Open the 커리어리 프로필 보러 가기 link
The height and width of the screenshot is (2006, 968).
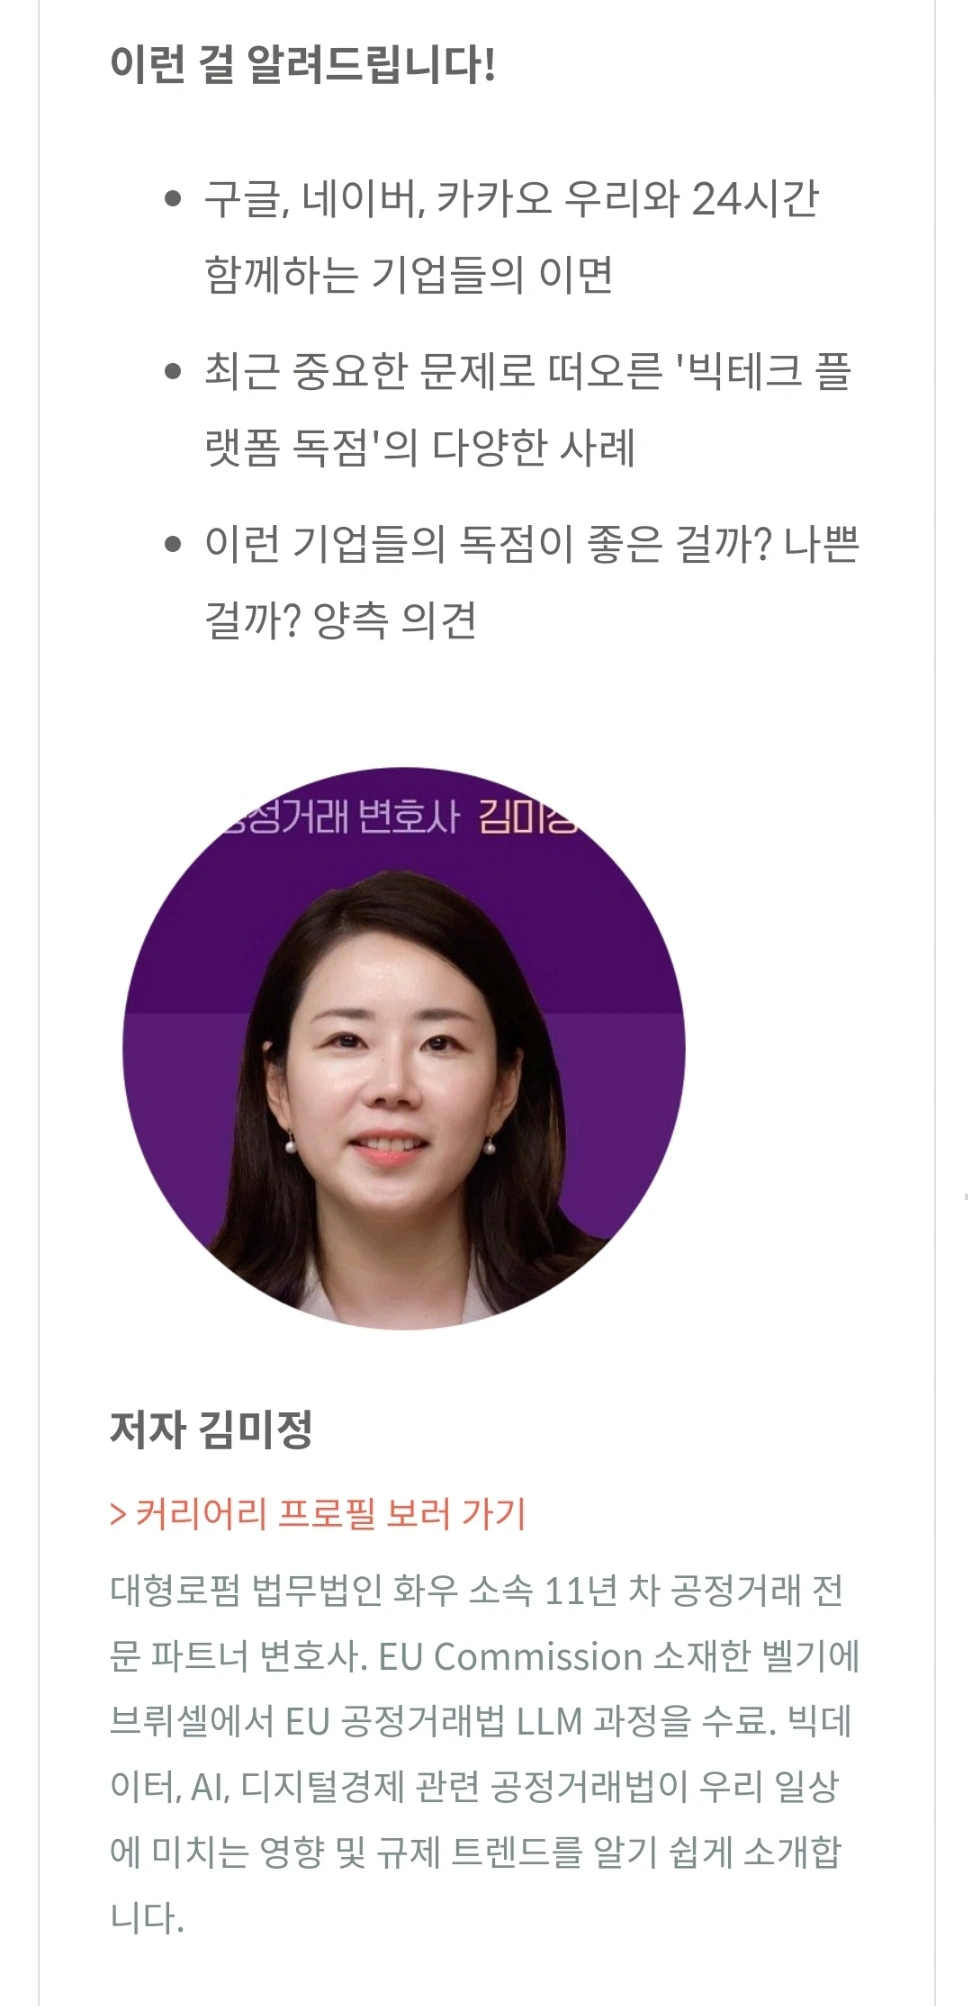tap(318, 1514)
